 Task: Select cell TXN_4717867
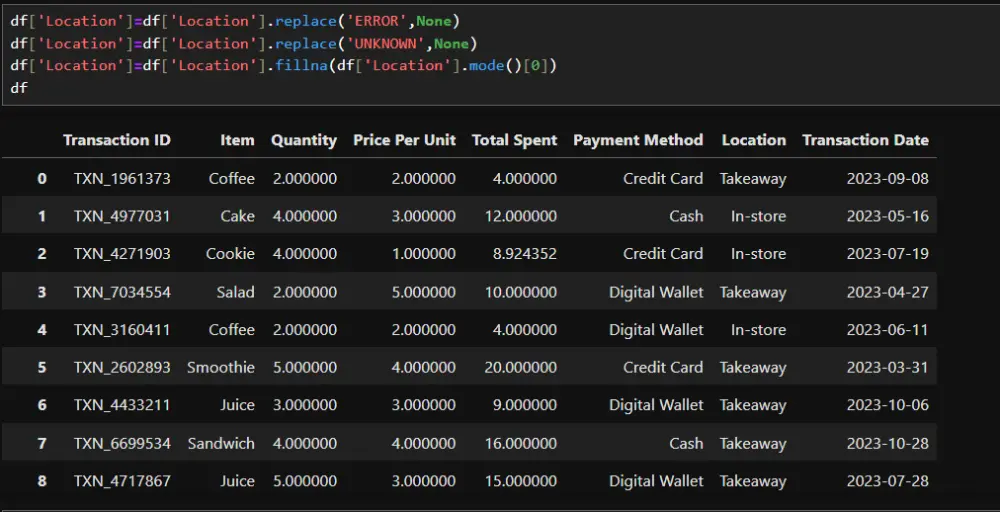click(122, 481)
